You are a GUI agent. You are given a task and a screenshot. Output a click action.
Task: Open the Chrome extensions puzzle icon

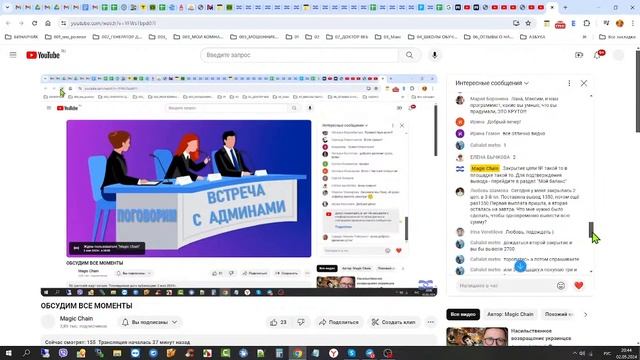587,23
